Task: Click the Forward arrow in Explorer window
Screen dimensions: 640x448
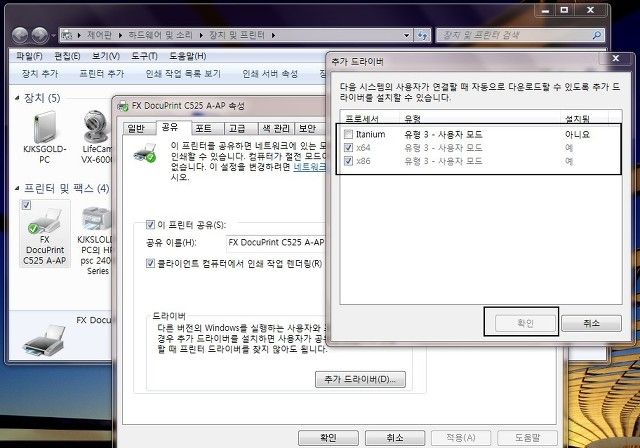Action: [40, 35]
